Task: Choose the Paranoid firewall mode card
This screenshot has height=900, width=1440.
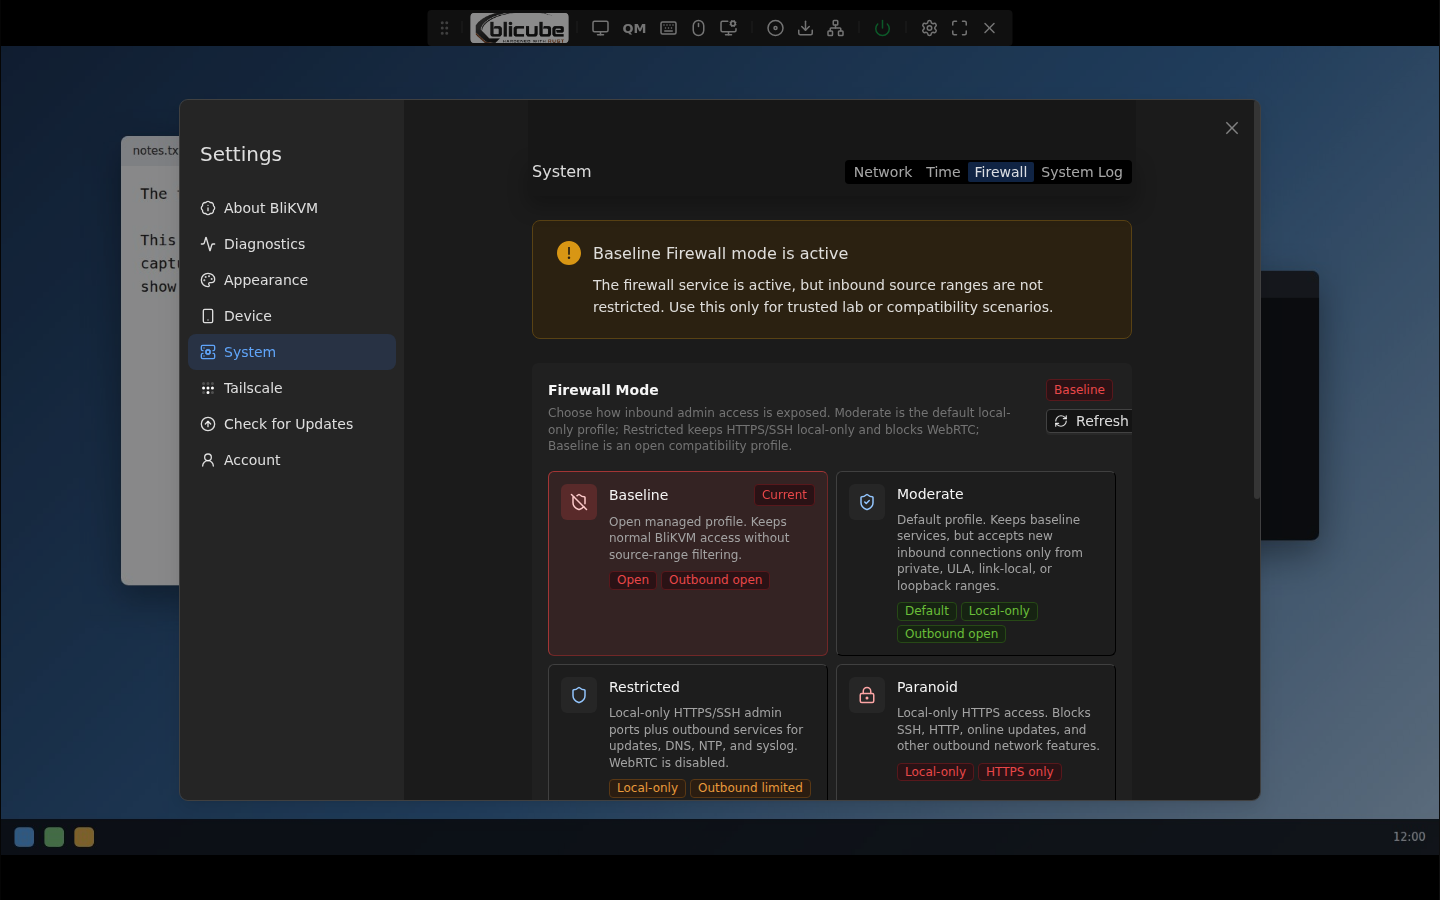Action: (x=976, y=732)
